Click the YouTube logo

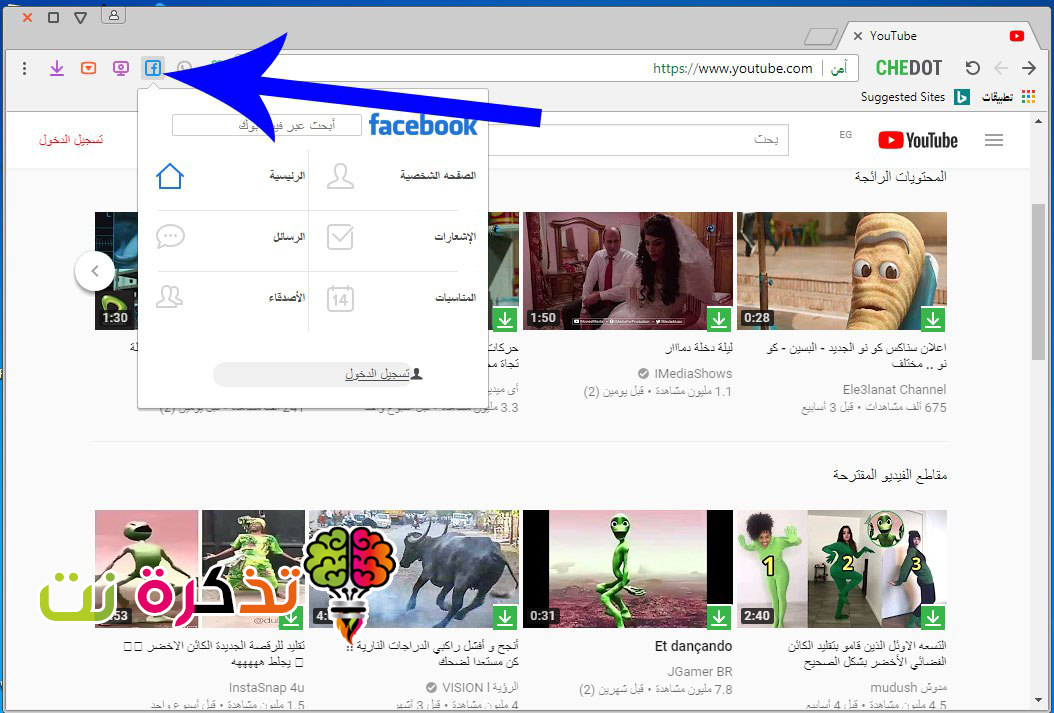point(918,140)
